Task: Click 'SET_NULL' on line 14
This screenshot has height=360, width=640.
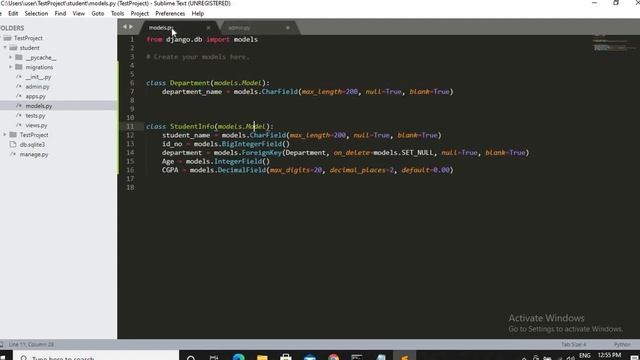Action: point(417,153)
